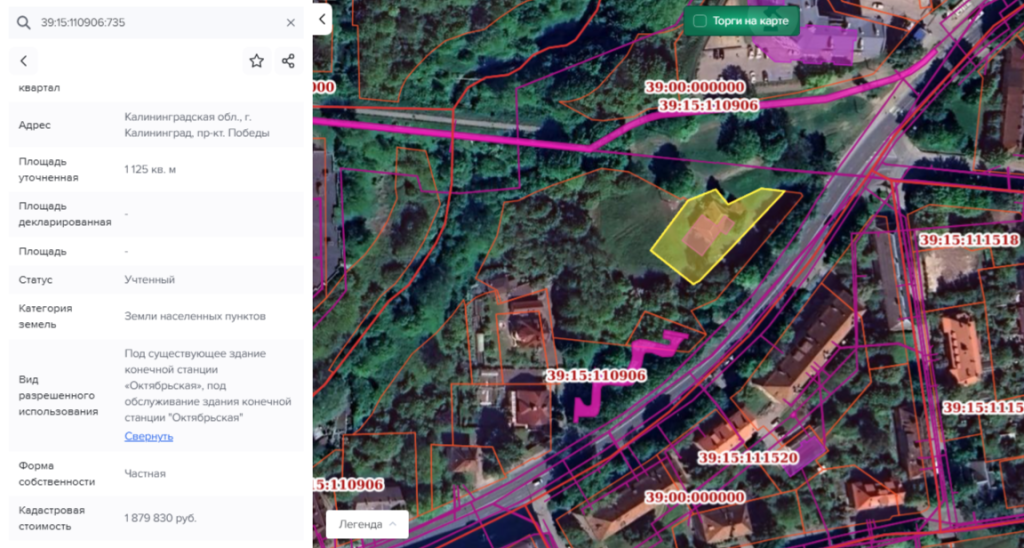1024x548 pixels.
Task: Open the share icon for this parcel
Action: 288,61
